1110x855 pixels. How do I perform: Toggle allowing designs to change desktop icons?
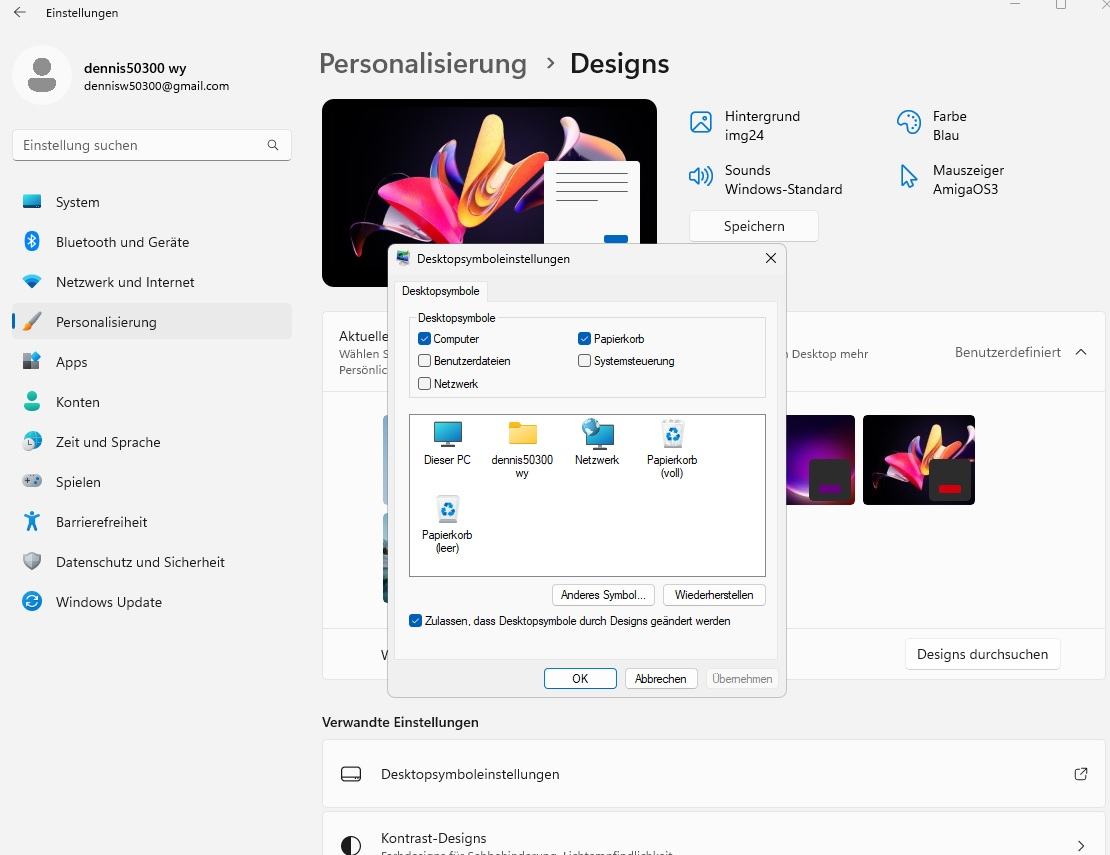pyautogui.click(x=416, y=621)
